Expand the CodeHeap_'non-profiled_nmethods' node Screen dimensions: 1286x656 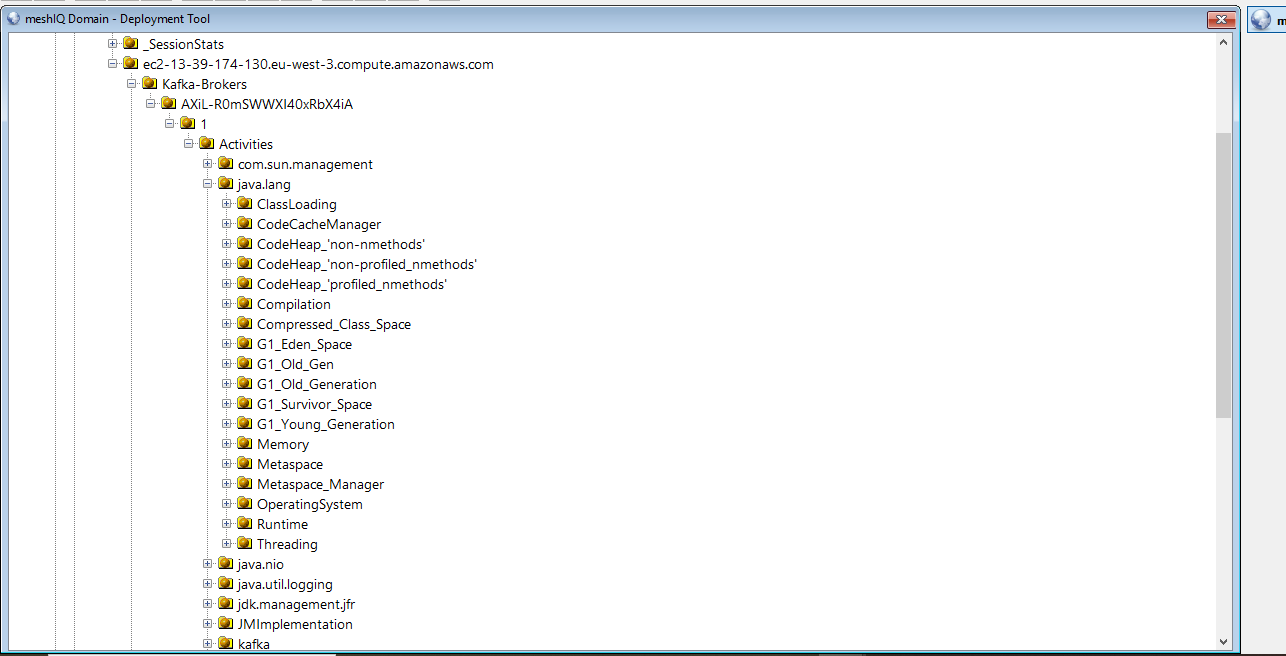pos(227,264)
